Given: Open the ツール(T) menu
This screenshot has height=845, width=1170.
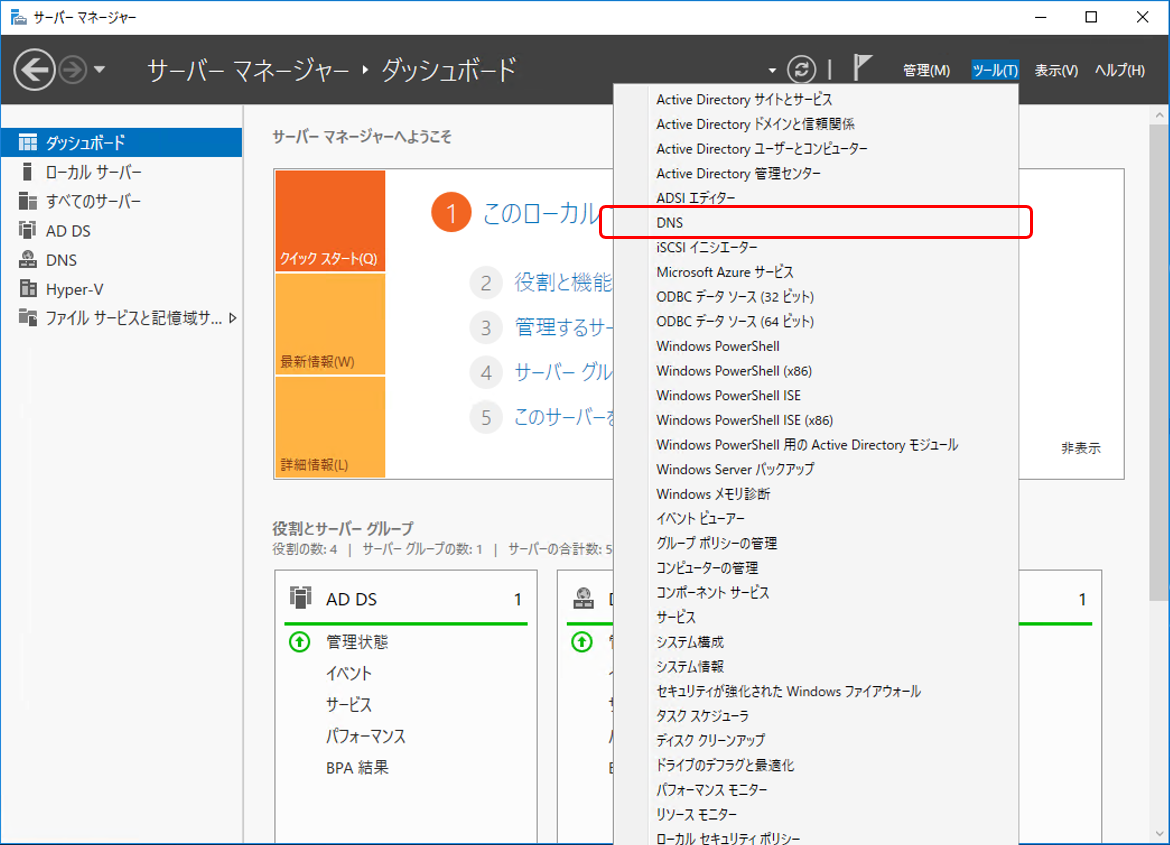Looking at the screenshot, I should coord(995,70).
